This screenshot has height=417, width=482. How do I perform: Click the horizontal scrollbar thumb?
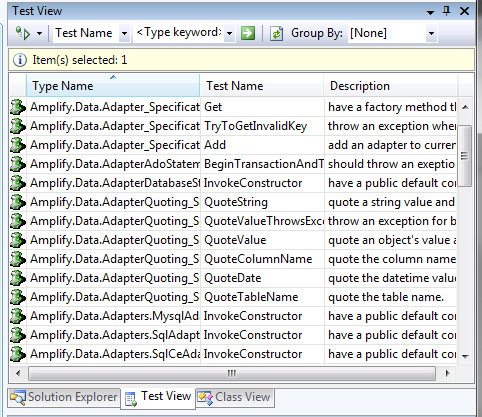[x=232, y=373]
